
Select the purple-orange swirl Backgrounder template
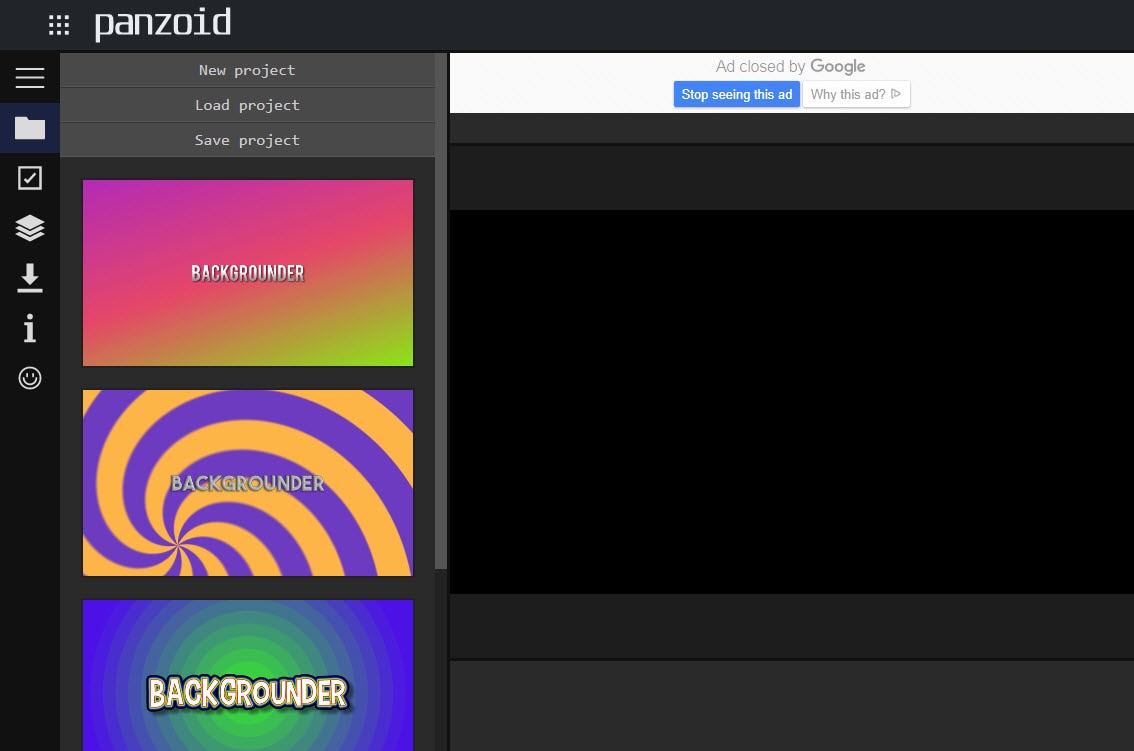[x=248, y=483]
